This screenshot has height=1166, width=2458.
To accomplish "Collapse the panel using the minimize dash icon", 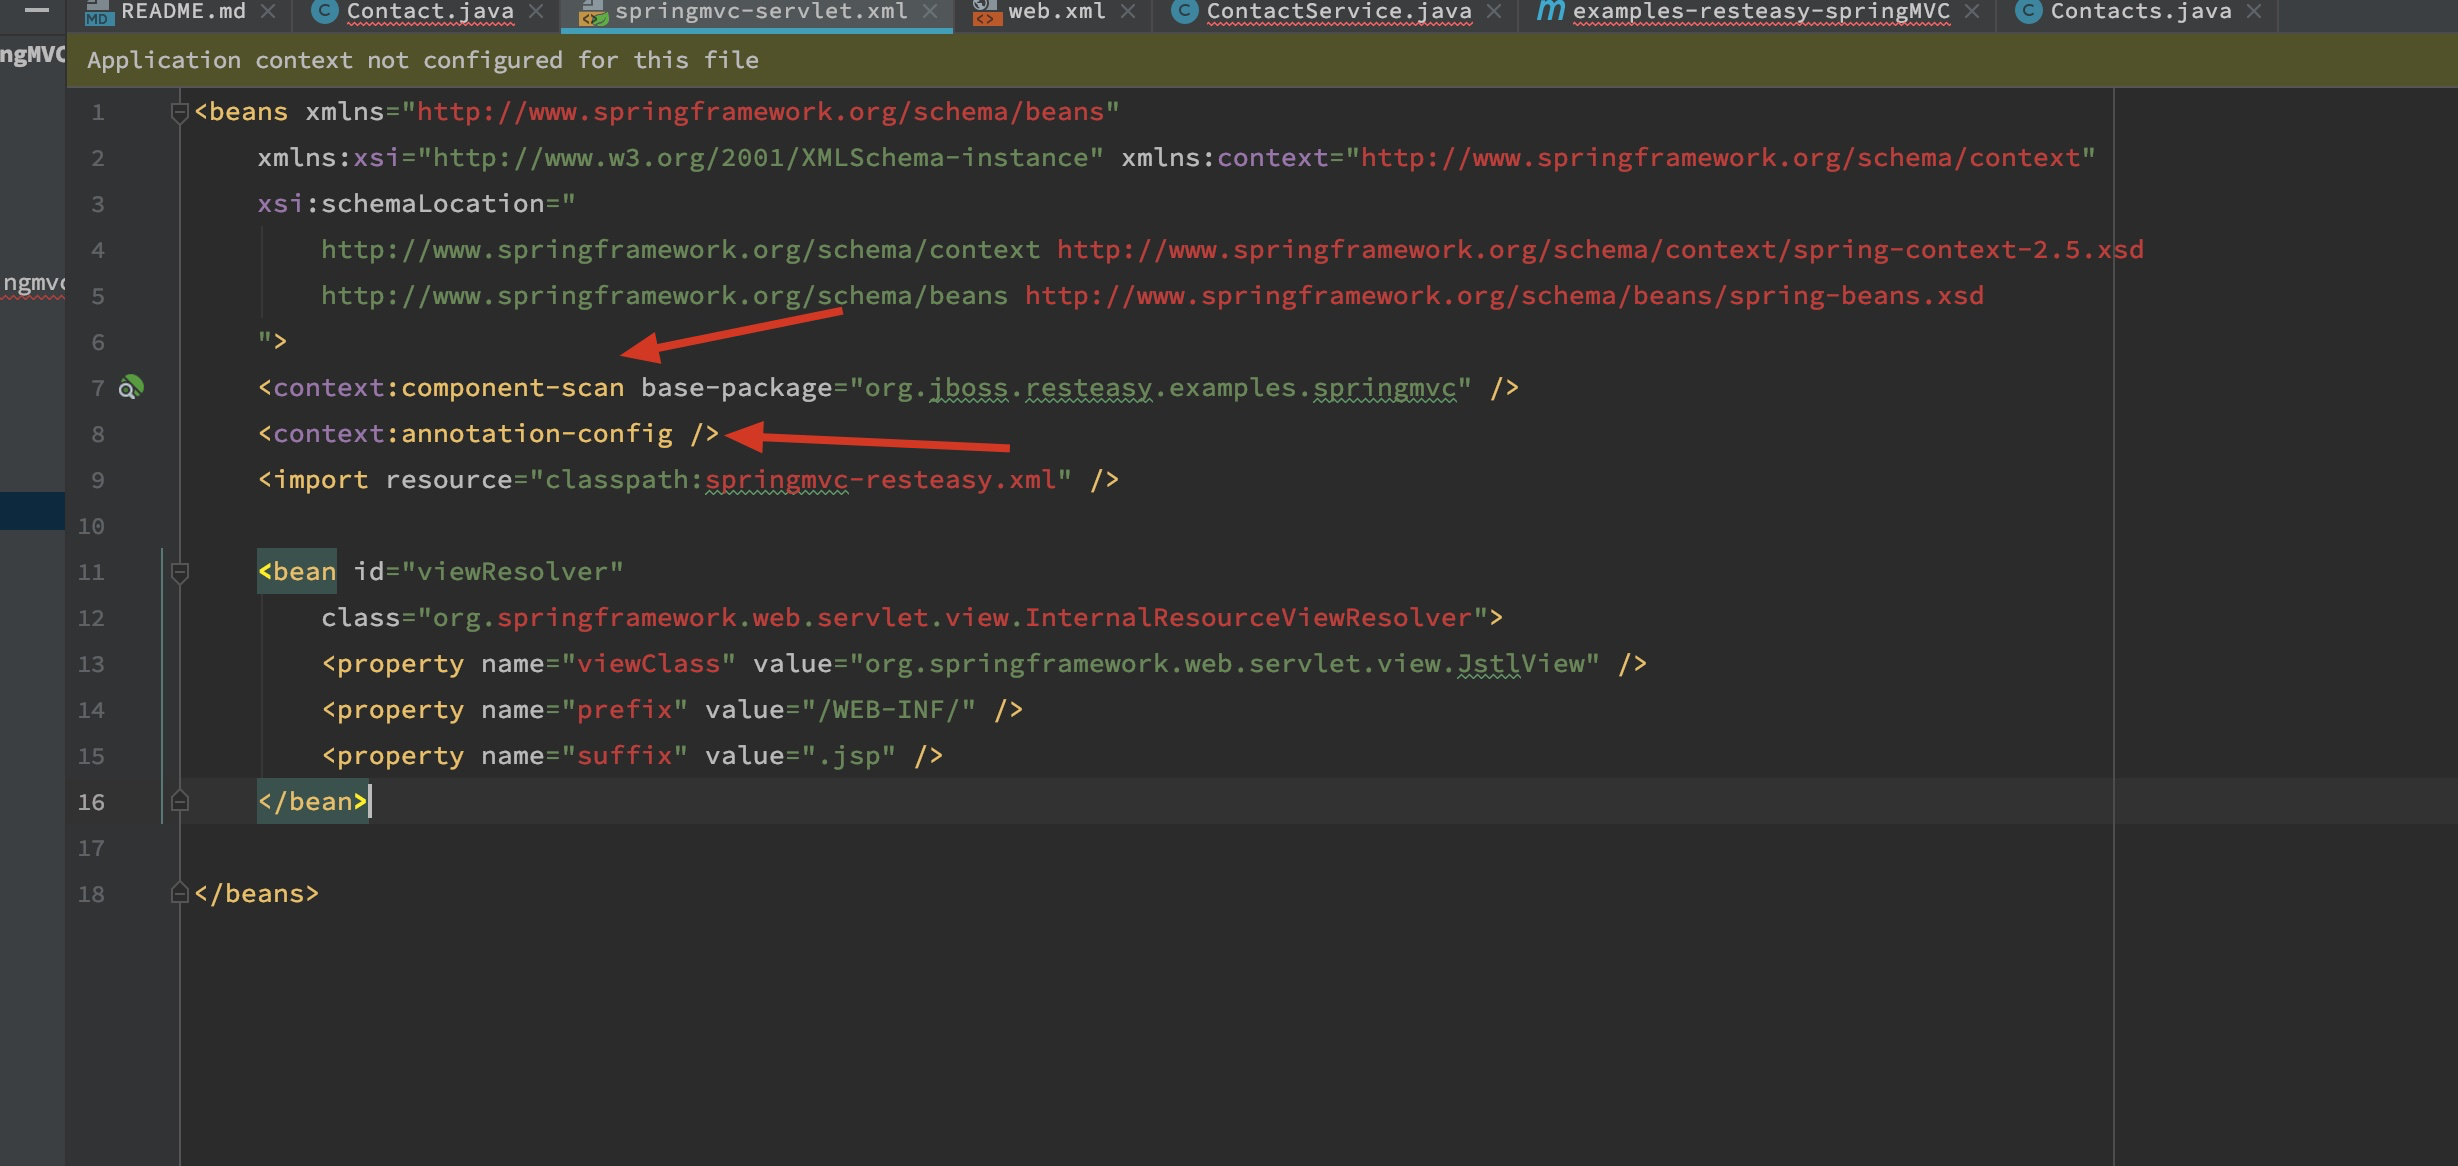I will point(36,10).
